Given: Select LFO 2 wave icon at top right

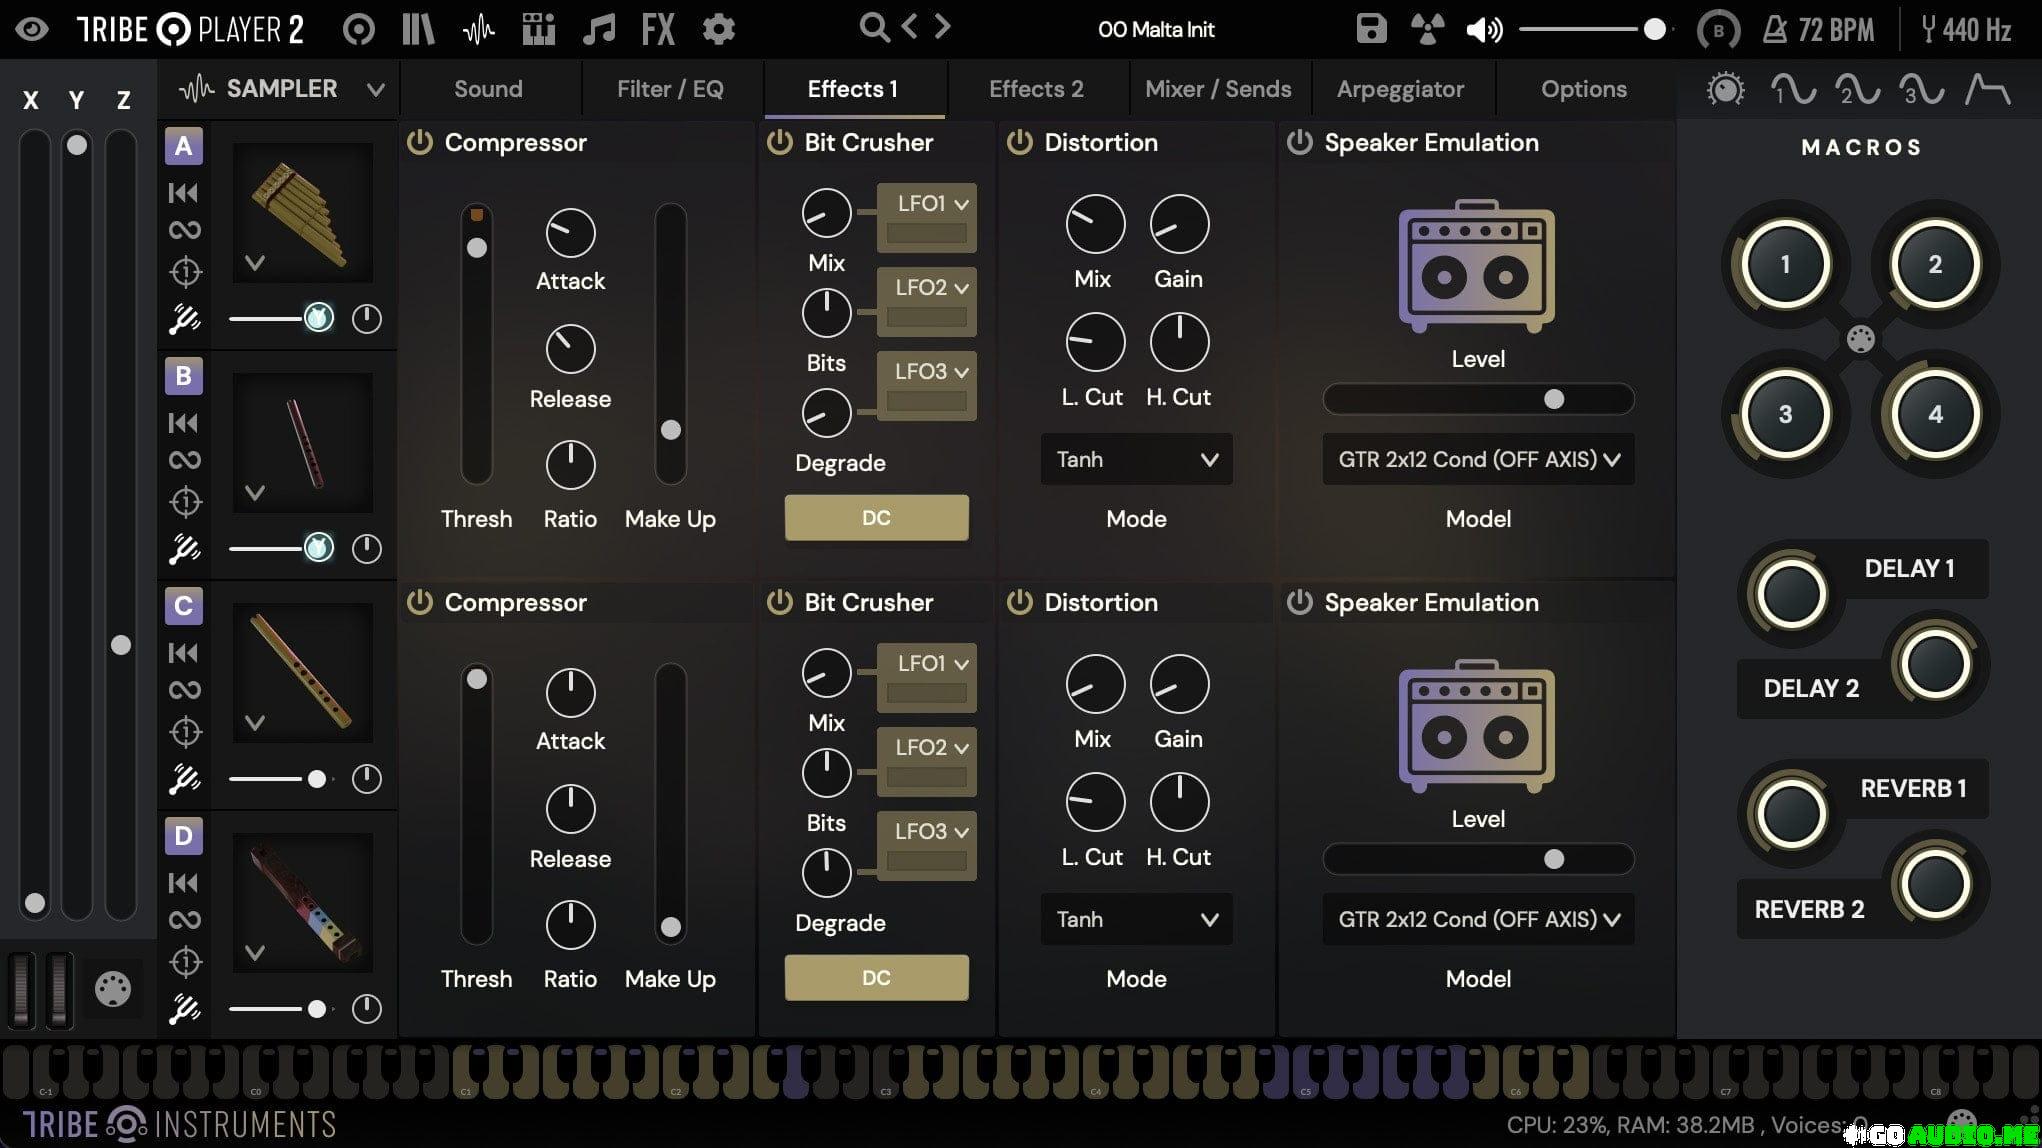Looking at the screenshot, I should [x=1856, y=90].
